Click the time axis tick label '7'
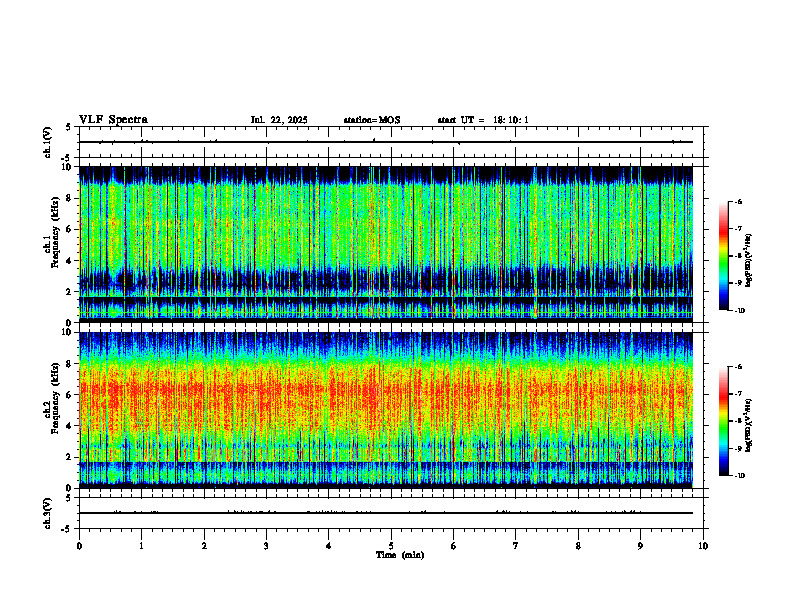The image size is (792, 612). (x=516, y=546)
